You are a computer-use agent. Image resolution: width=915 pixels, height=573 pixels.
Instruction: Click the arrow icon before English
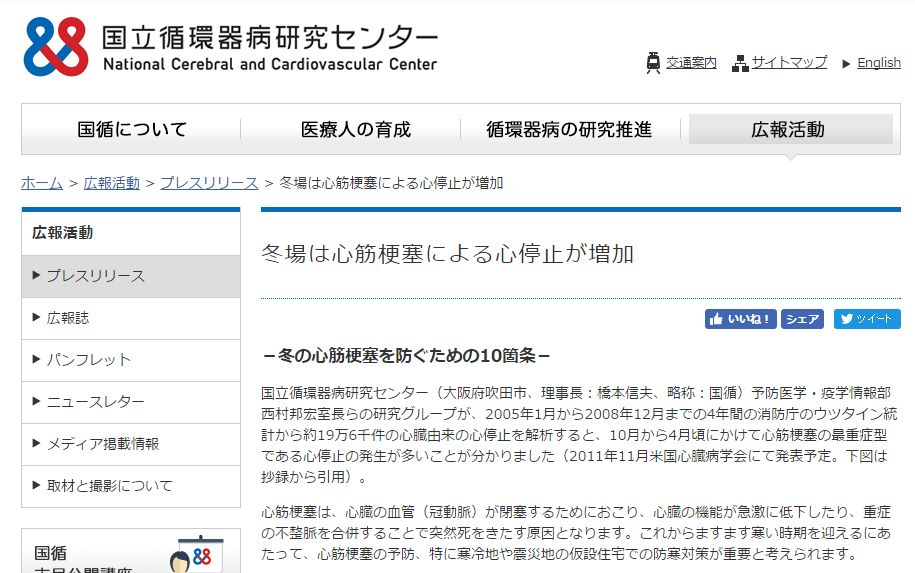coord(846,64)
